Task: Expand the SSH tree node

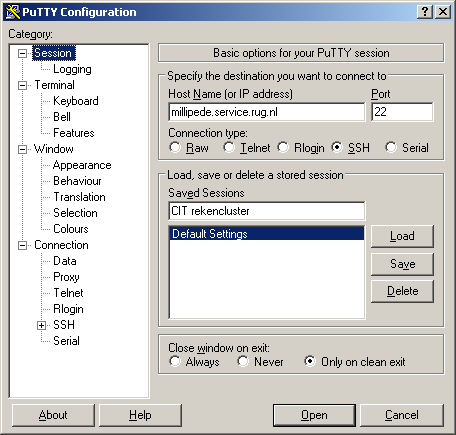Action: pyautogui.click(x=41, y=325)
